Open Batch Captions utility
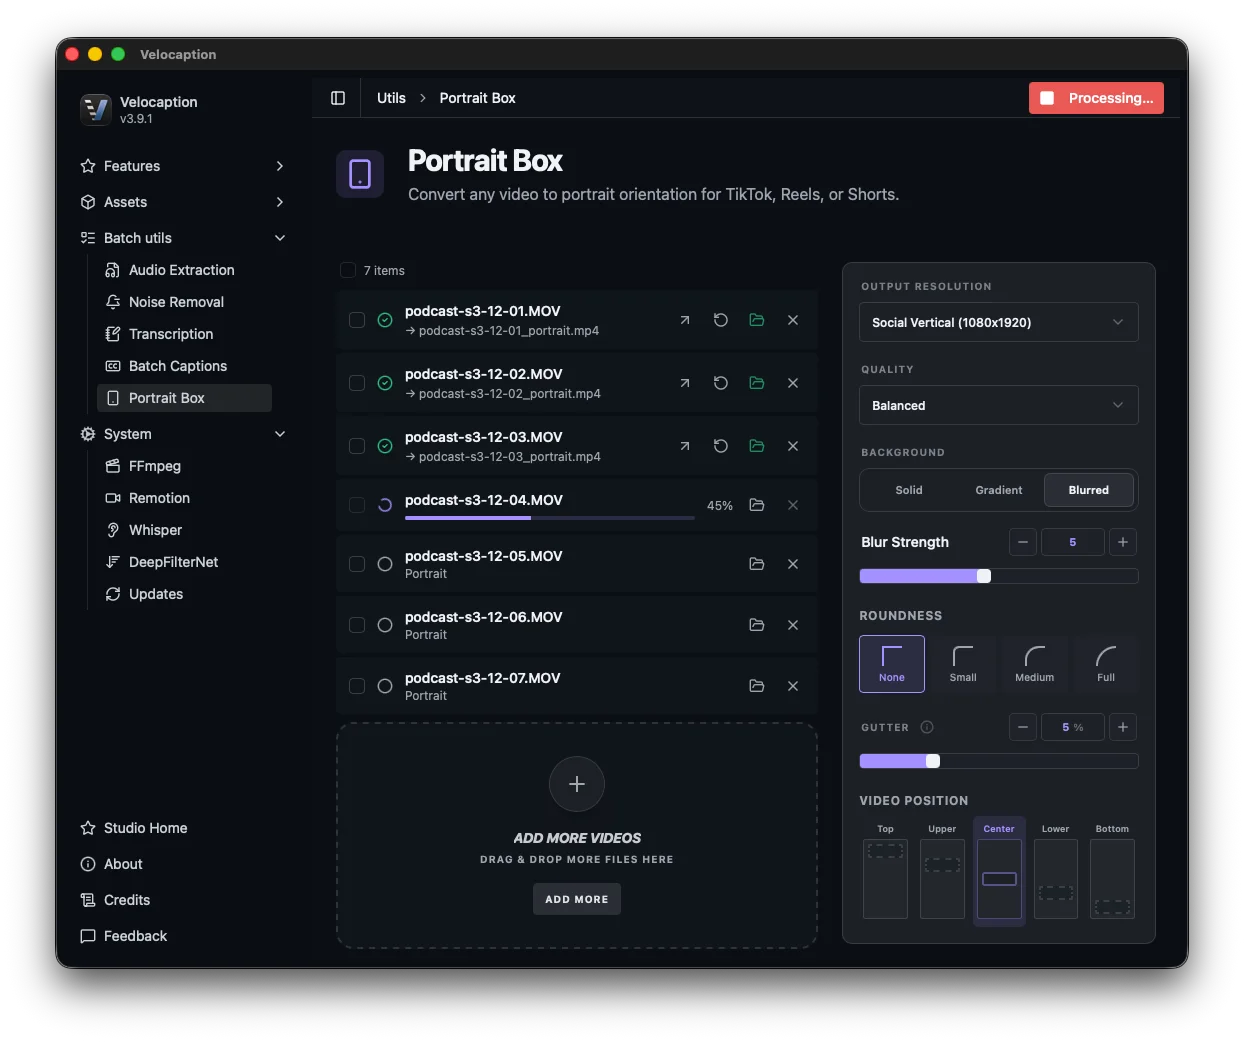The width and height of the screenshot is (1244, 1042). click(184, 366)
